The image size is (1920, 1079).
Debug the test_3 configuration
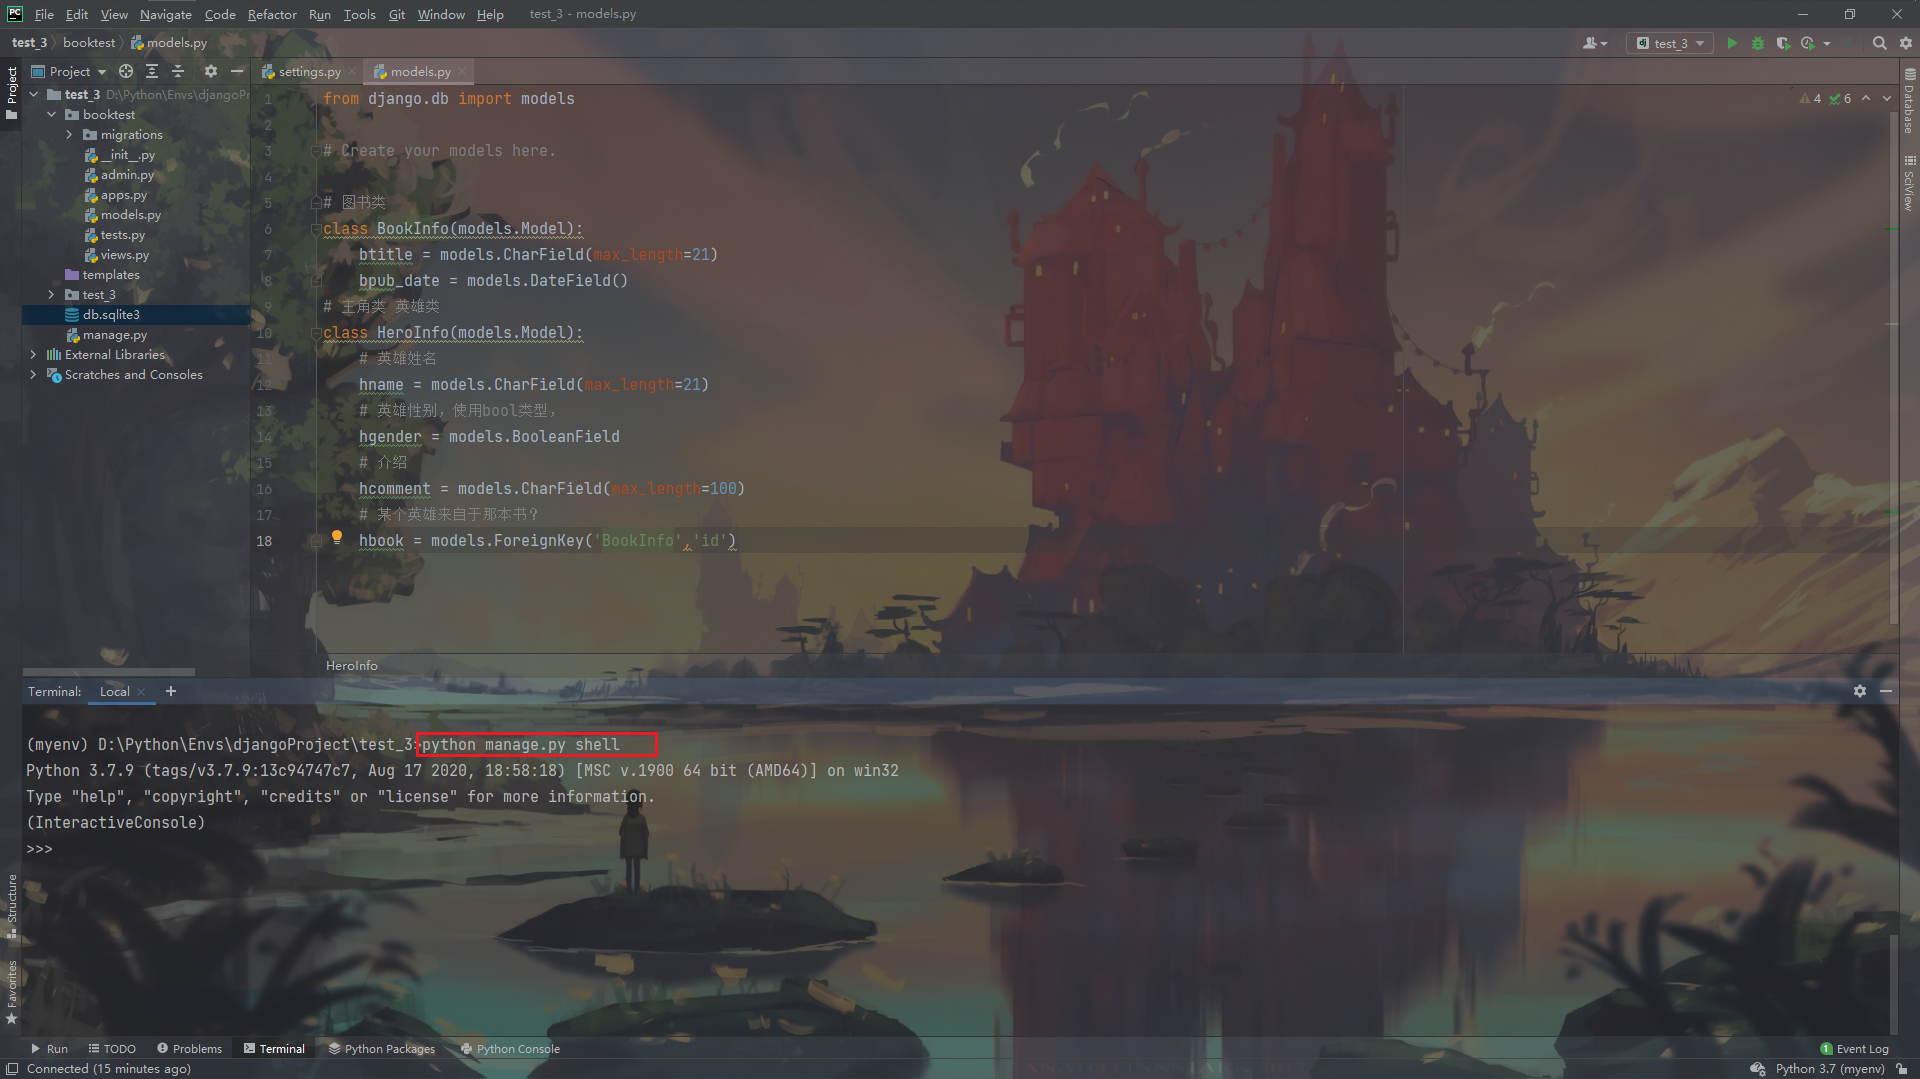click(1758, 43)
